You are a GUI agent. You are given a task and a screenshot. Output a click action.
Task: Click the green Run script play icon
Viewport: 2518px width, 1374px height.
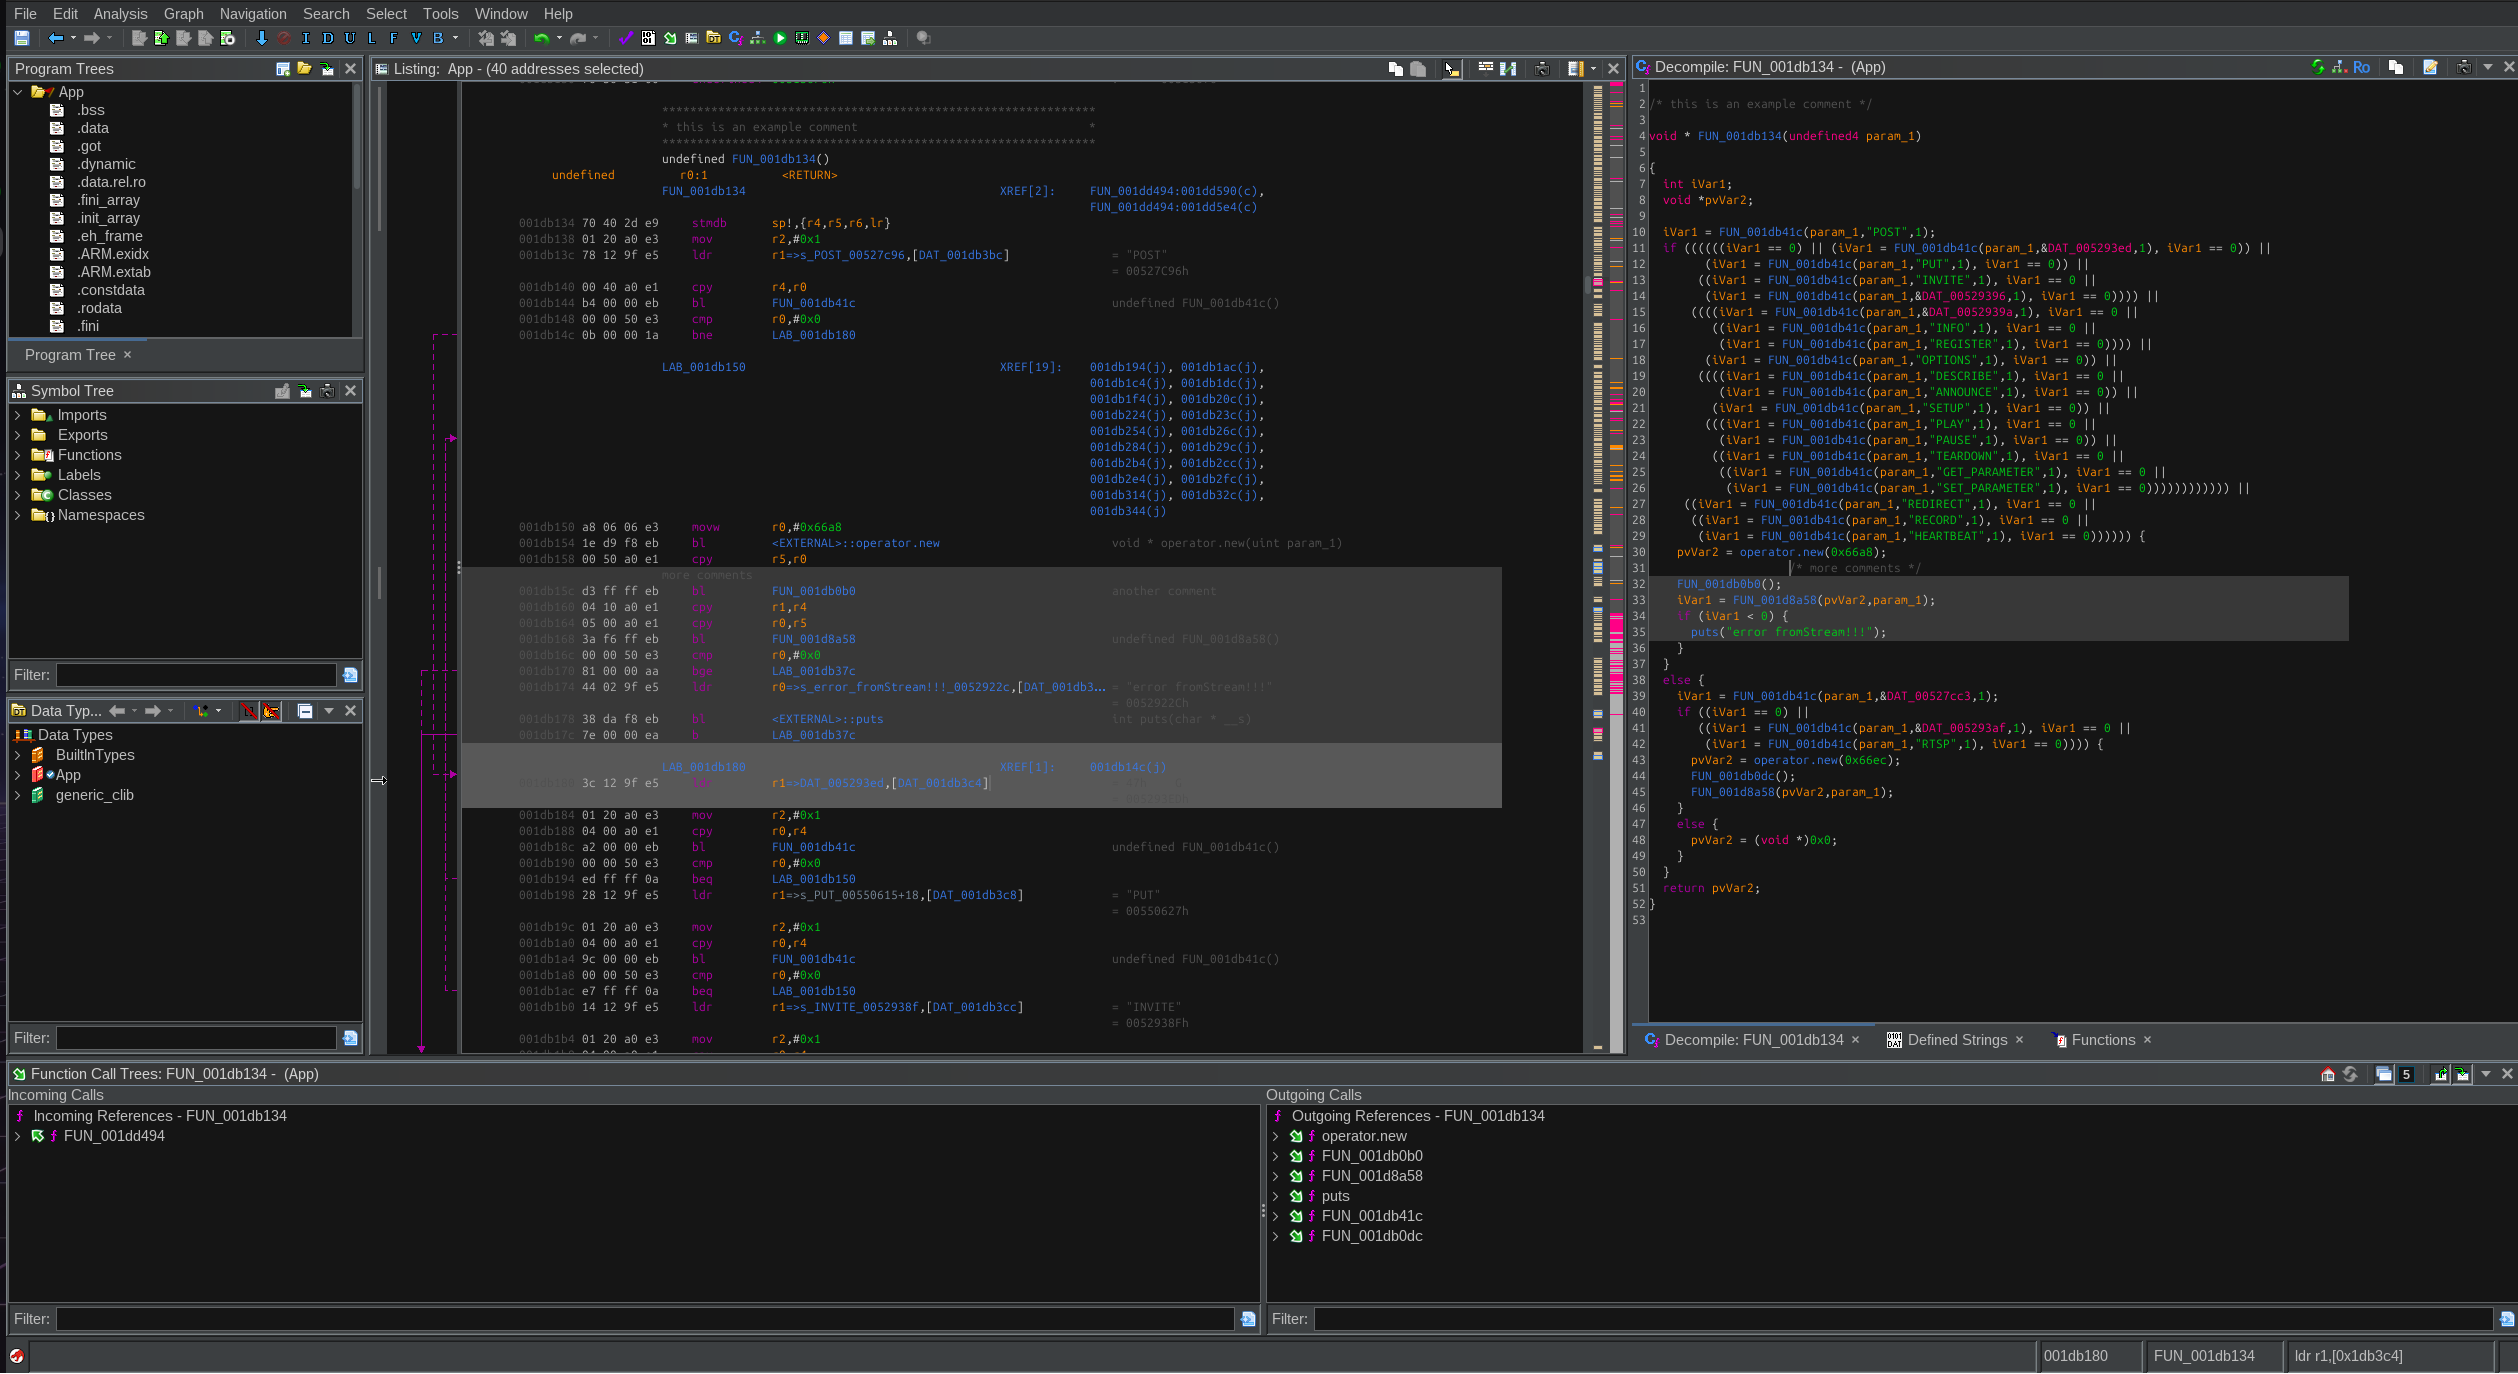click(780, 38)
